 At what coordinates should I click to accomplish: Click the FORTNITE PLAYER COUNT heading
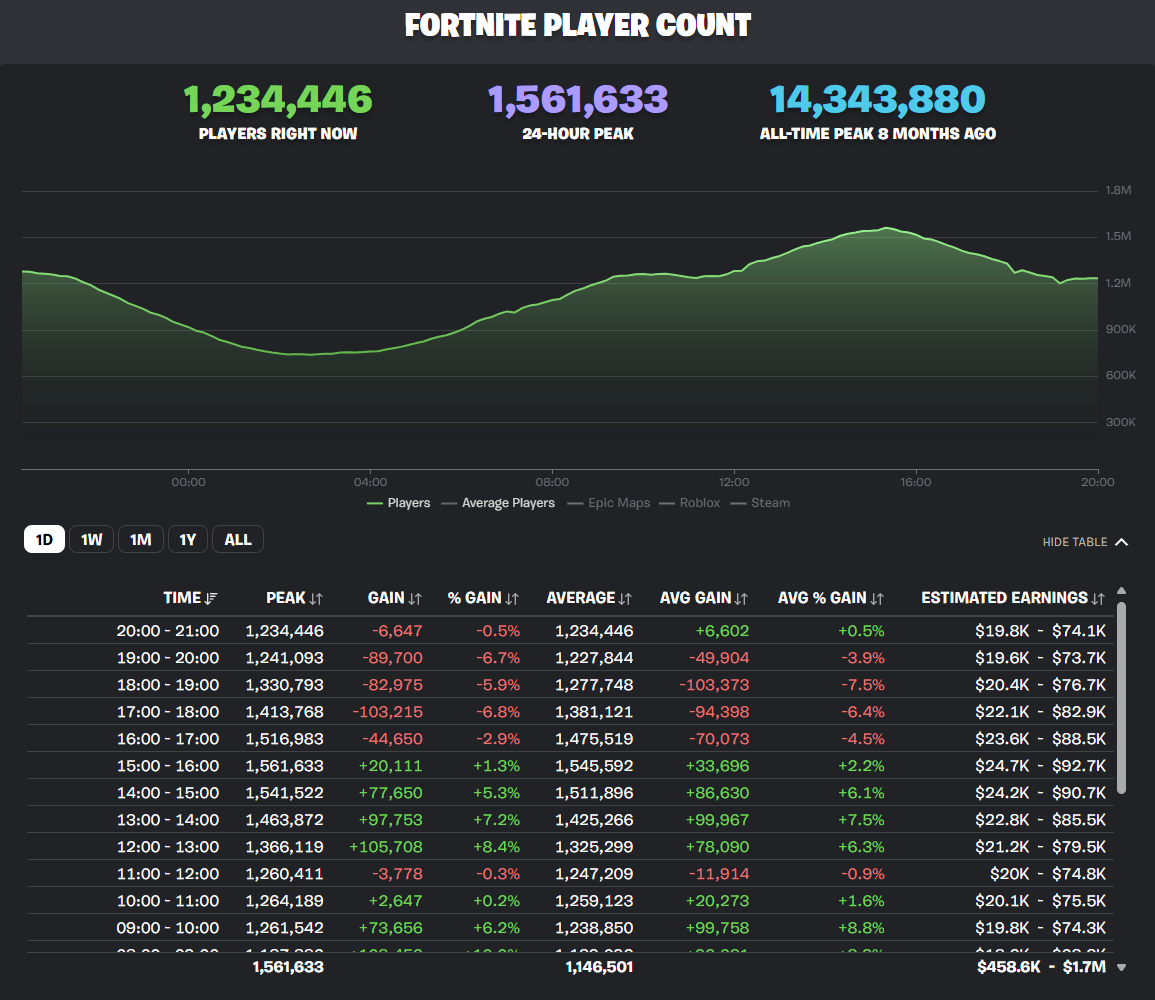[578, 26]
